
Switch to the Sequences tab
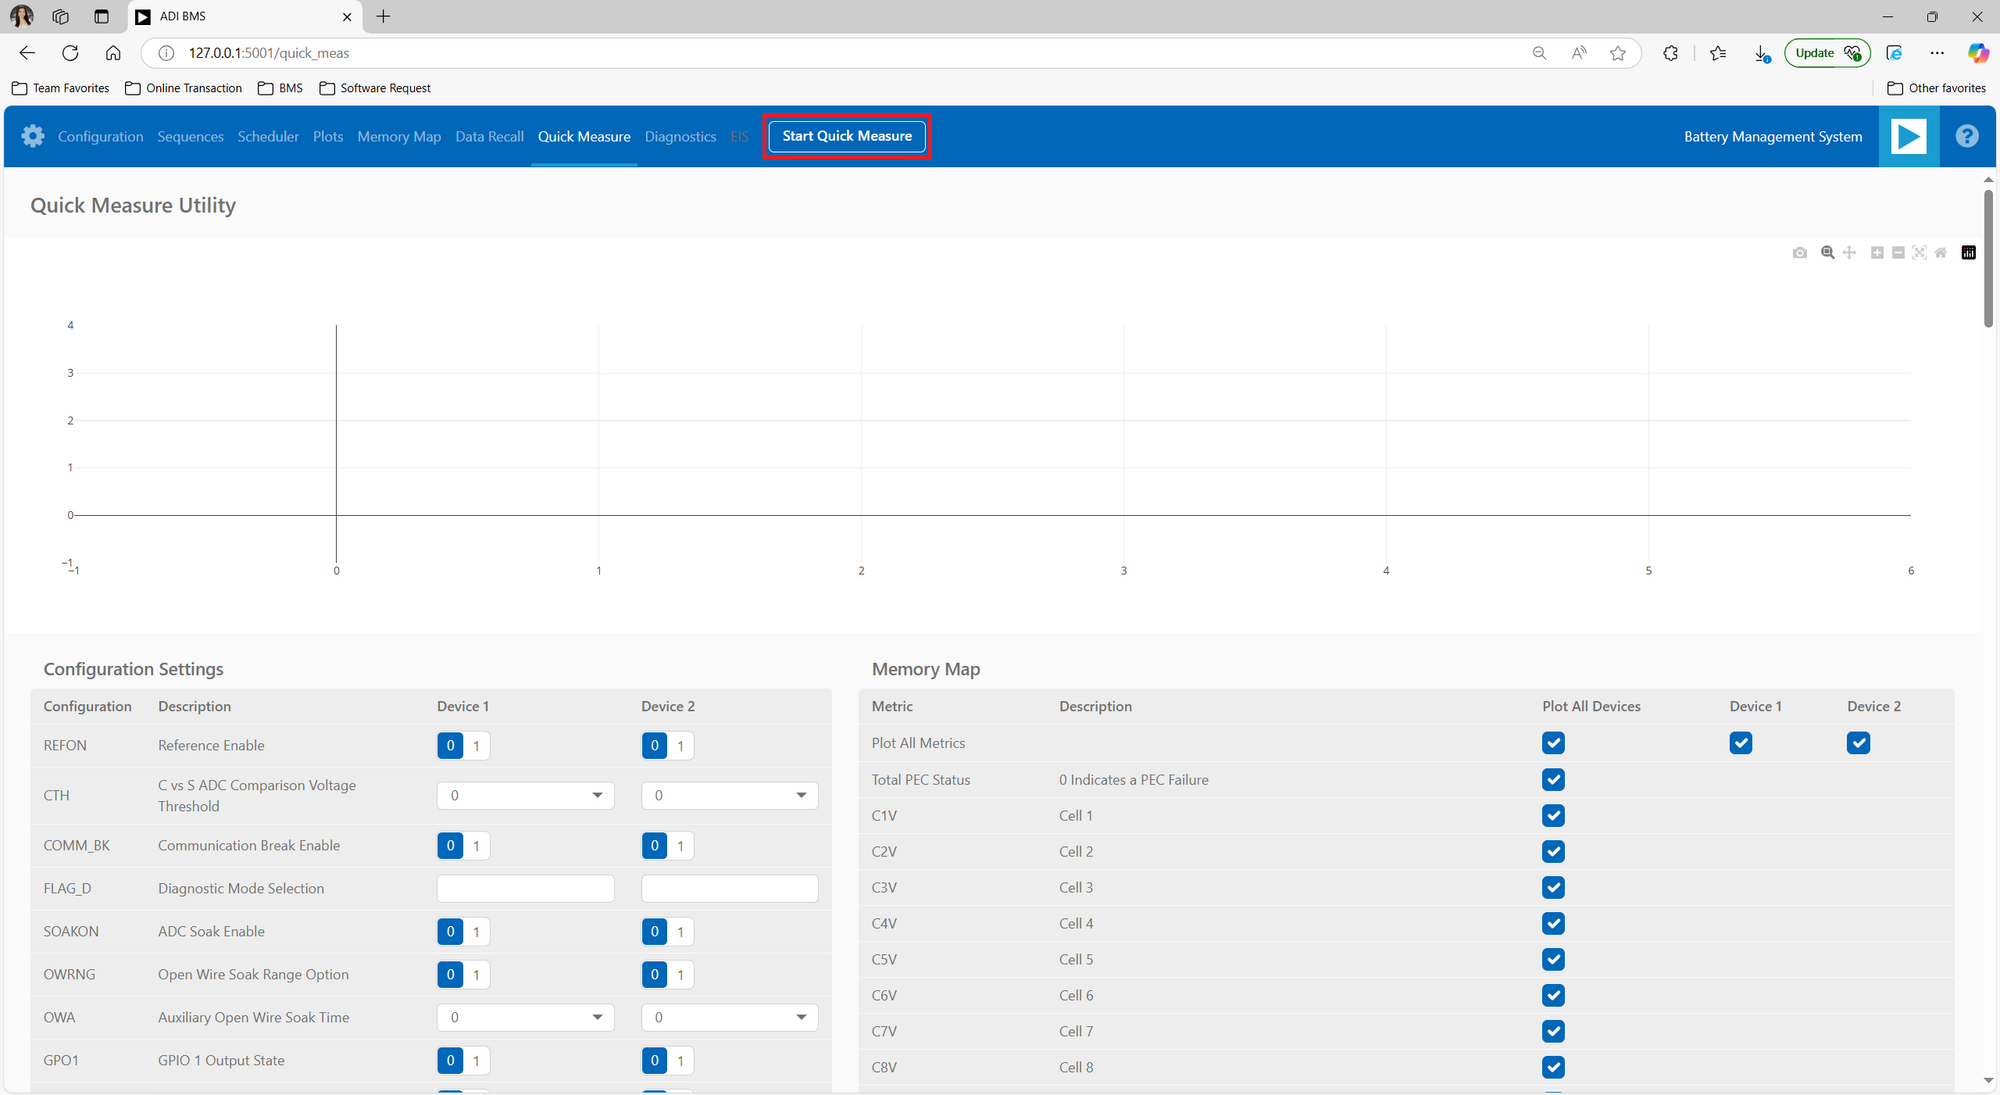[x=190, y=136]
